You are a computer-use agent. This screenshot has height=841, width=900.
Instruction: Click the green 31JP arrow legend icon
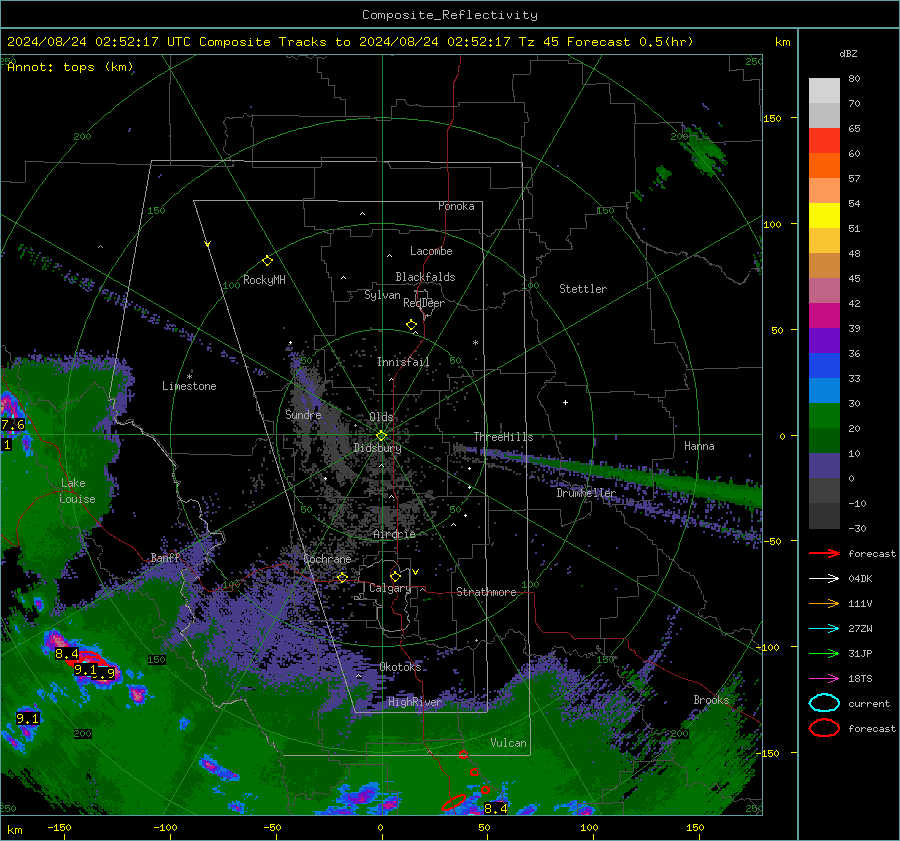[x=824, y=653]
